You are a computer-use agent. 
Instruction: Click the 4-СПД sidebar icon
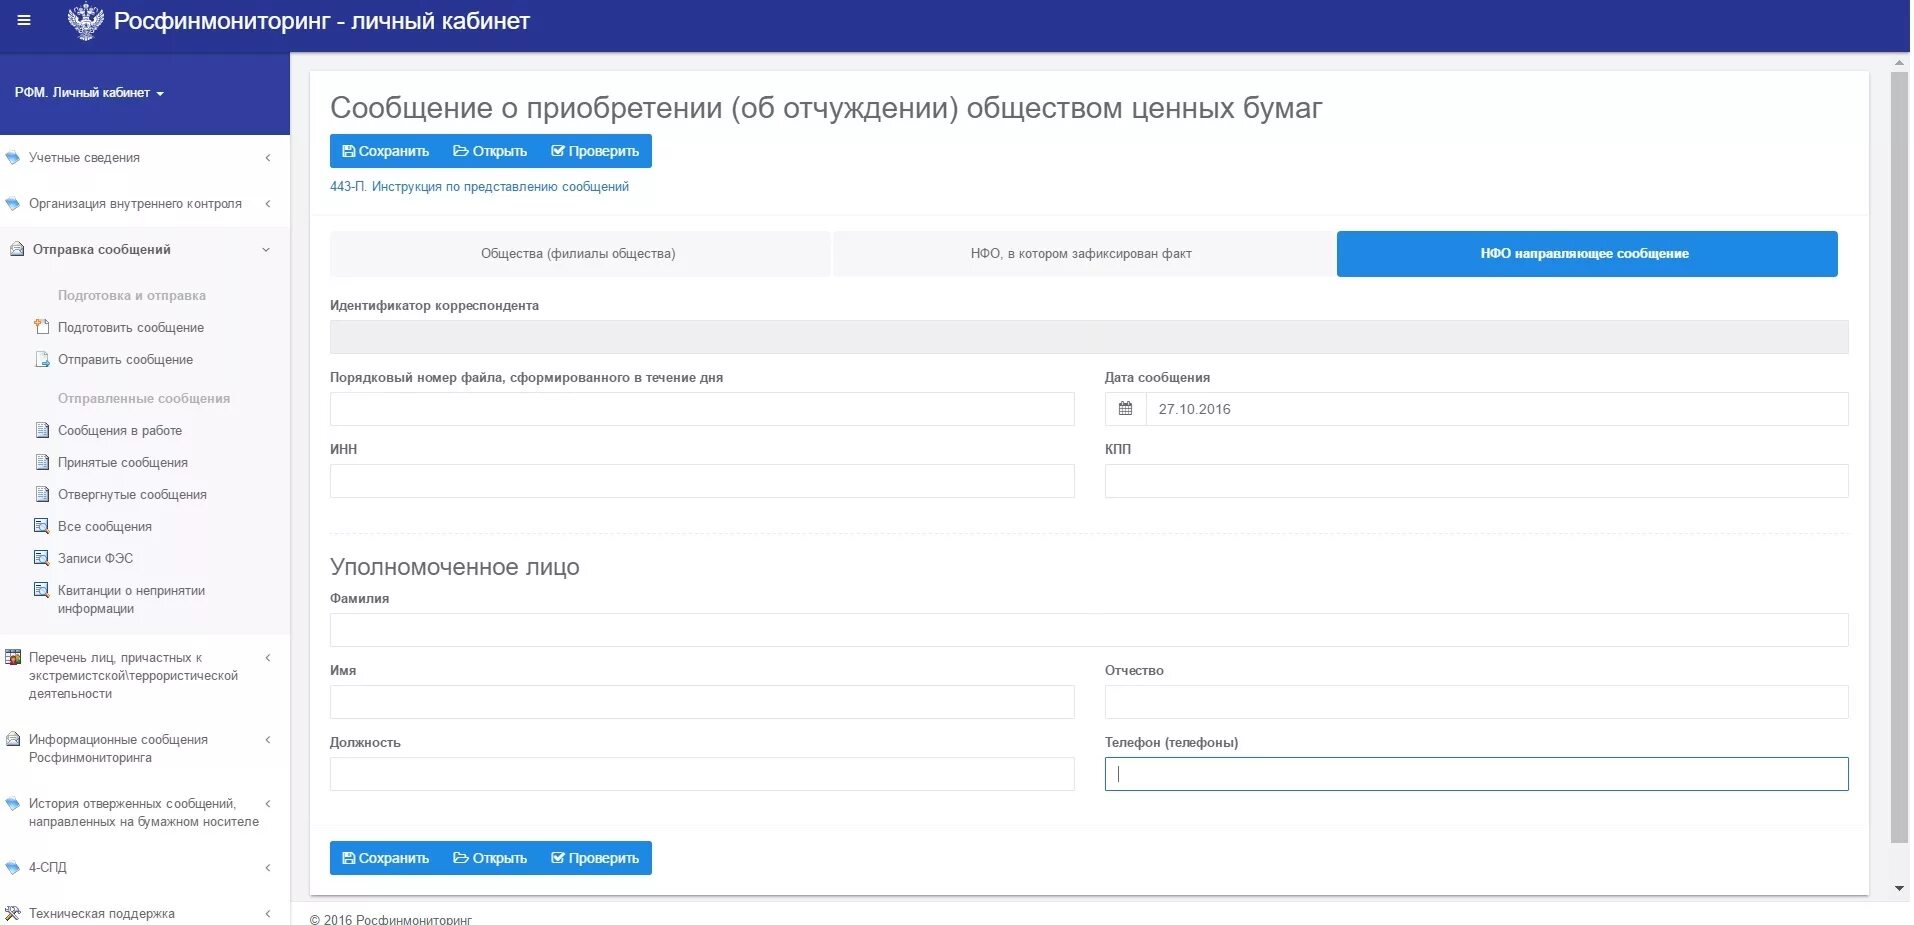[x=13, y=868]
